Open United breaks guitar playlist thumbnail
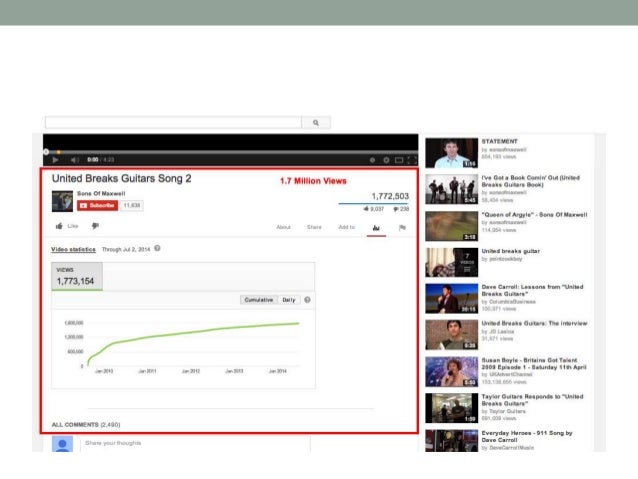The height and width of the screenshot is (479, 638). pos(452,262)
